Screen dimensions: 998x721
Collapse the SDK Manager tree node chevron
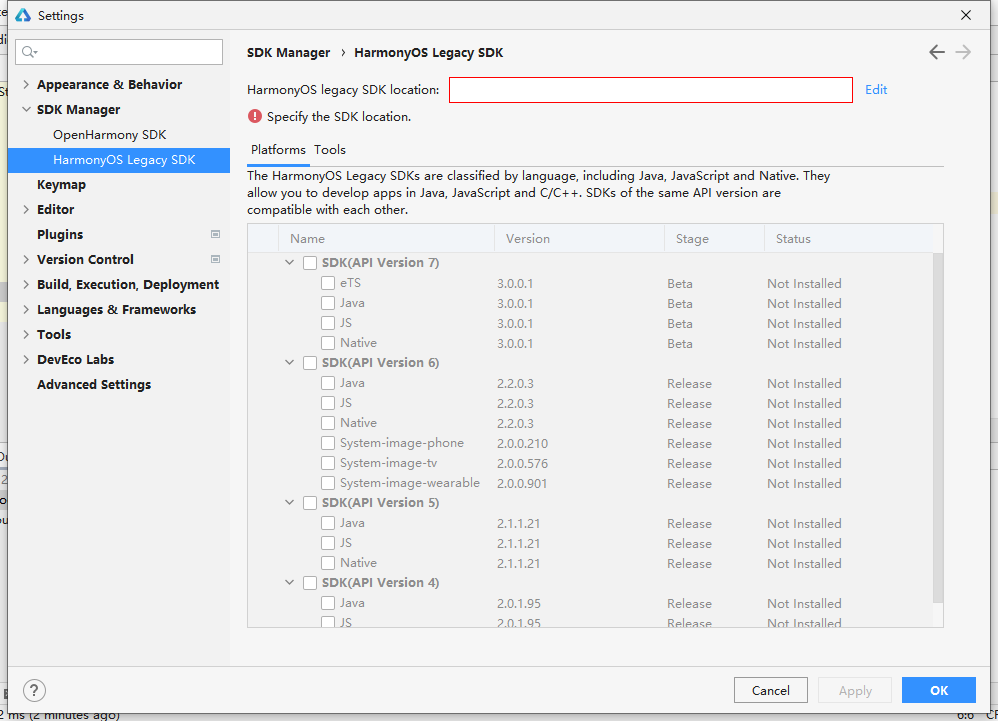[26, 109]
